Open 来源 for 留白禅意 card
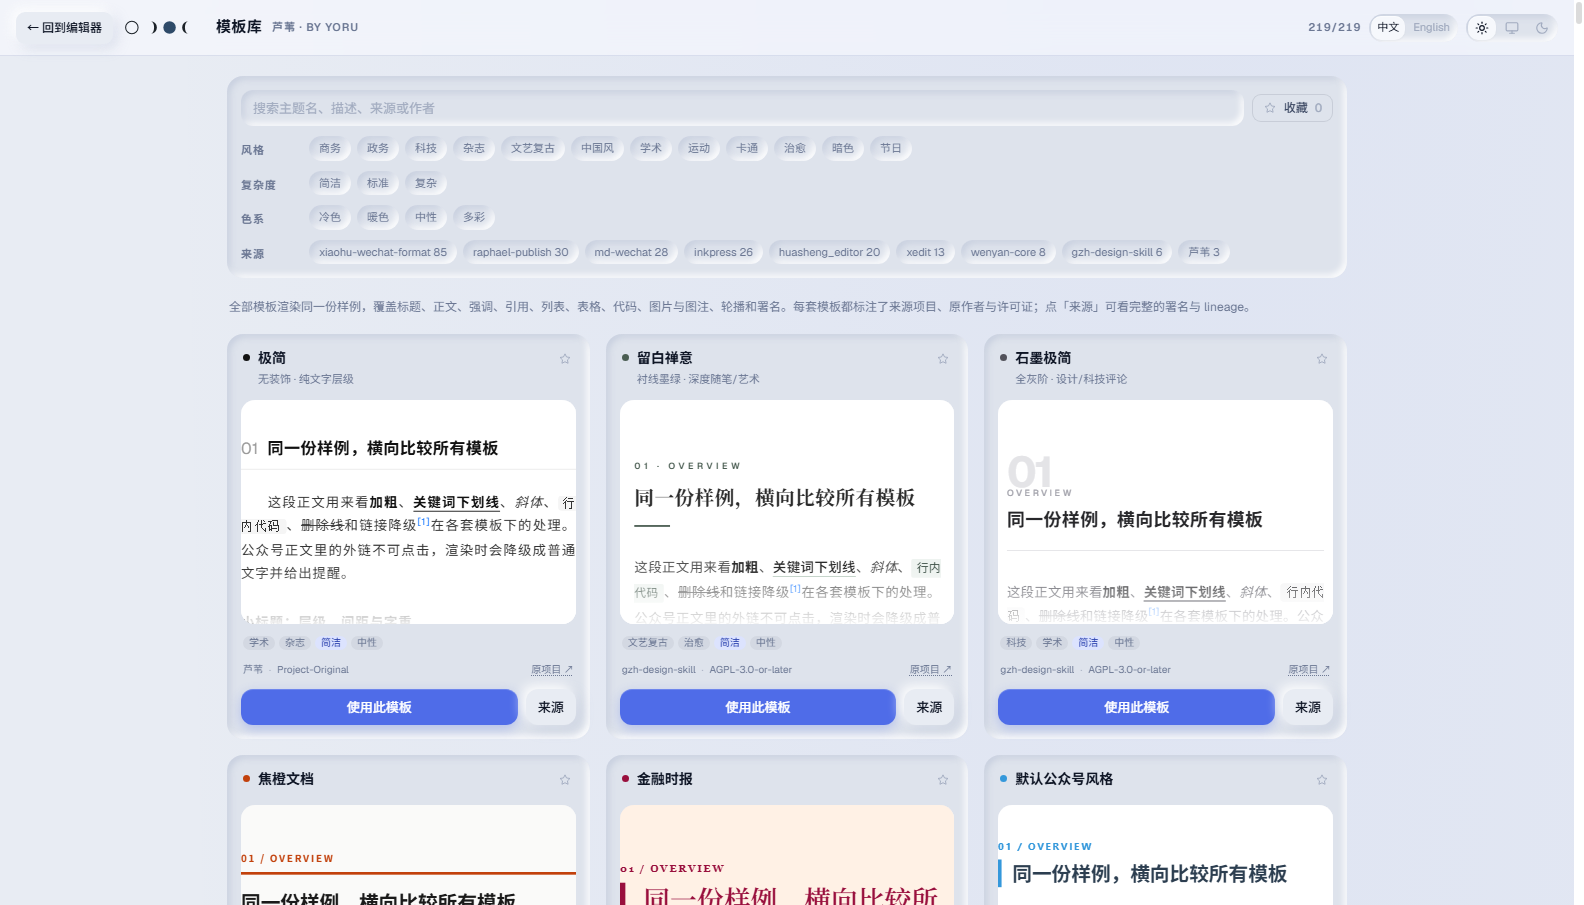Screen dimensions: 1584x905 coord(929,707)
